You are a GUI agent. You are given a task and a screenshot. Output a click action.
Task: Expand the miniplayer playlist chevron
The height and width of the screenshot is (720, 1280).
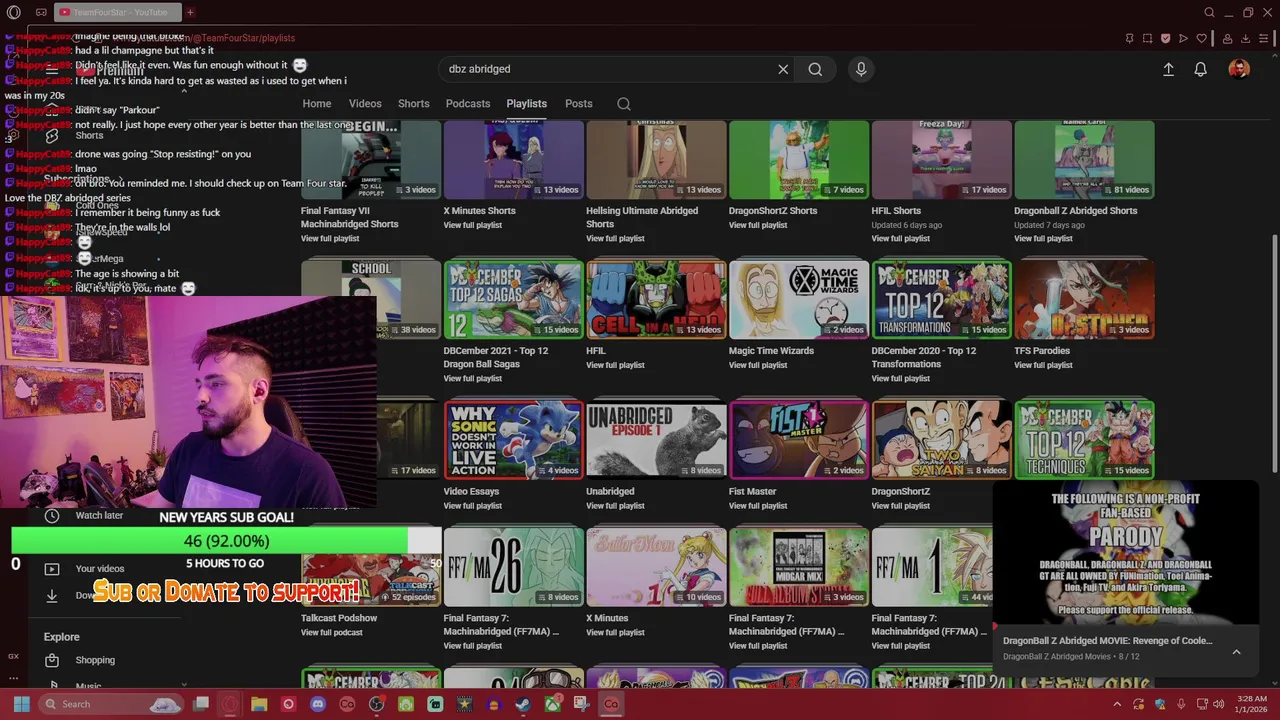tap(1236, 652)
